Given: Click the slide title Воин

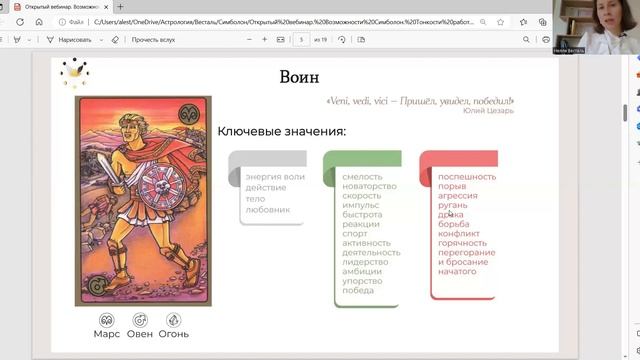Looking at the screenshot, I should [299, 77].
